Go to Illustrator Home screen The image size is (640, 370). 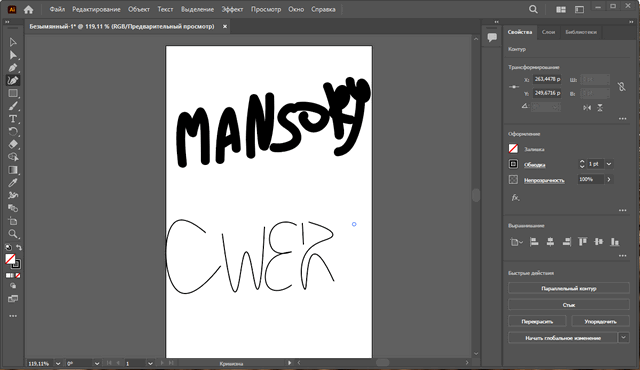pos(28,9)
